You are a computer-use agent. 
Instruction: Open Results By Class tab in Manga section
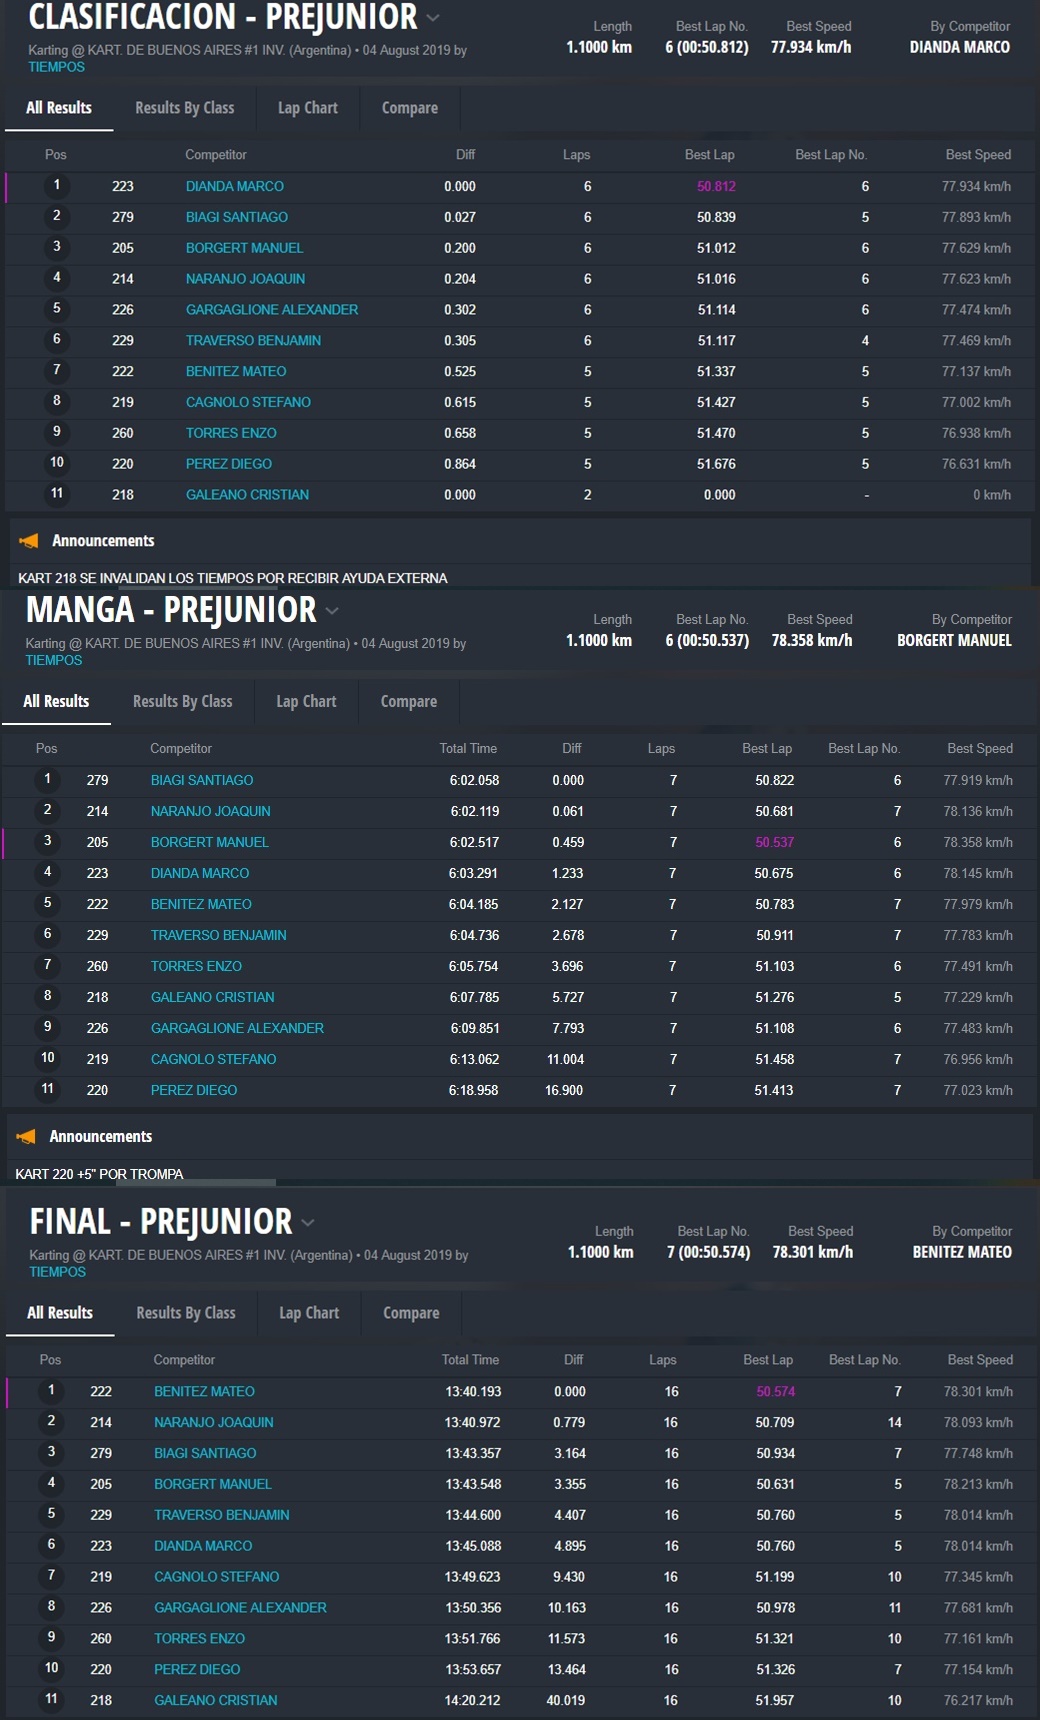pyautogui.click(x=182, y=702)
